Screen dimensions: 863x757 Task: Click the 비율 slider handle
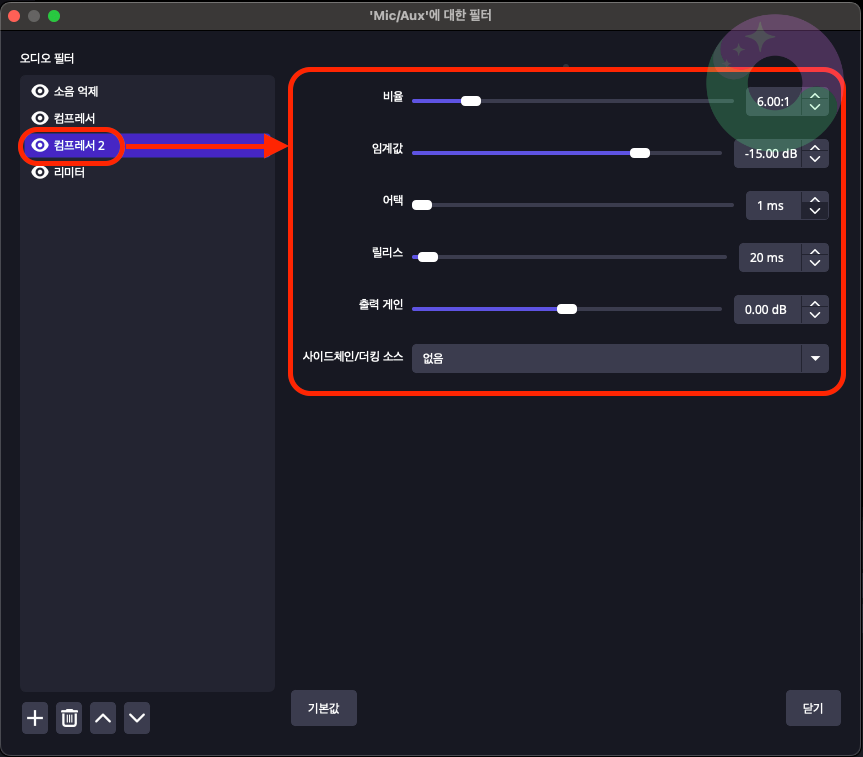click(471, 101)
